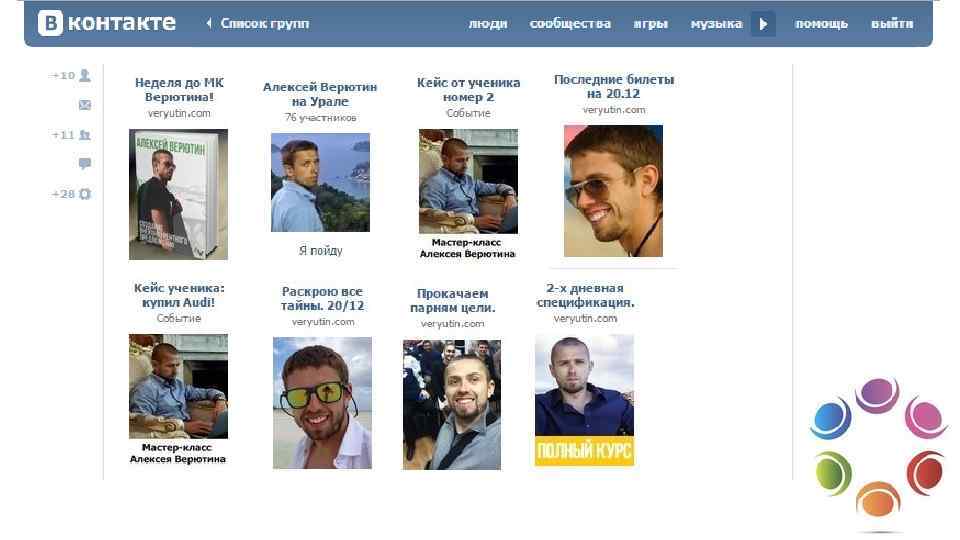This screenshot has height=540, width=960.
Task: Click the помощь link
Action: (821, 24)
